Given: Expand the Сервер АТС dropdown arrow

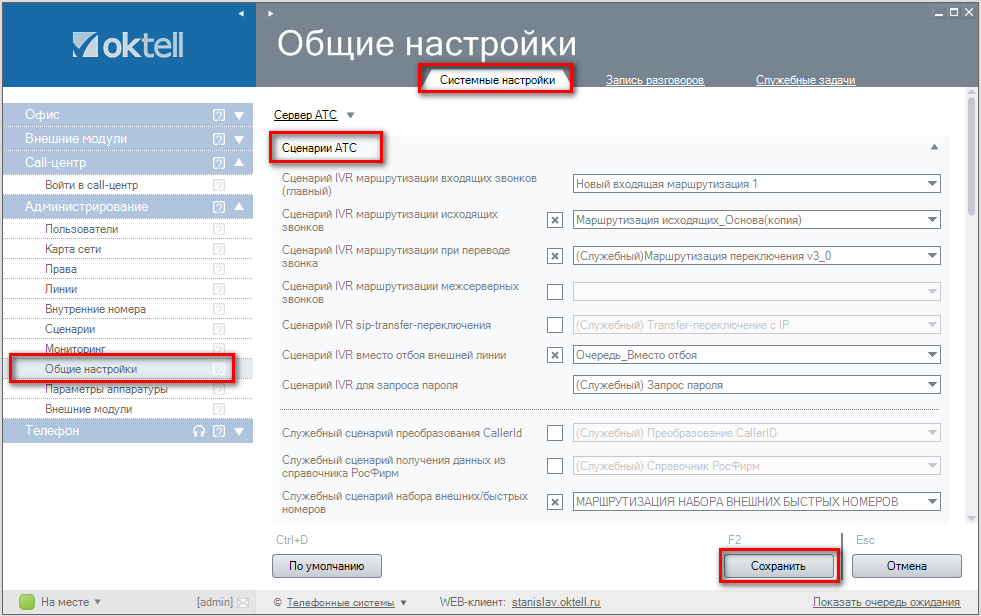Looking at the screenshot, I should (x=350, y=115).
